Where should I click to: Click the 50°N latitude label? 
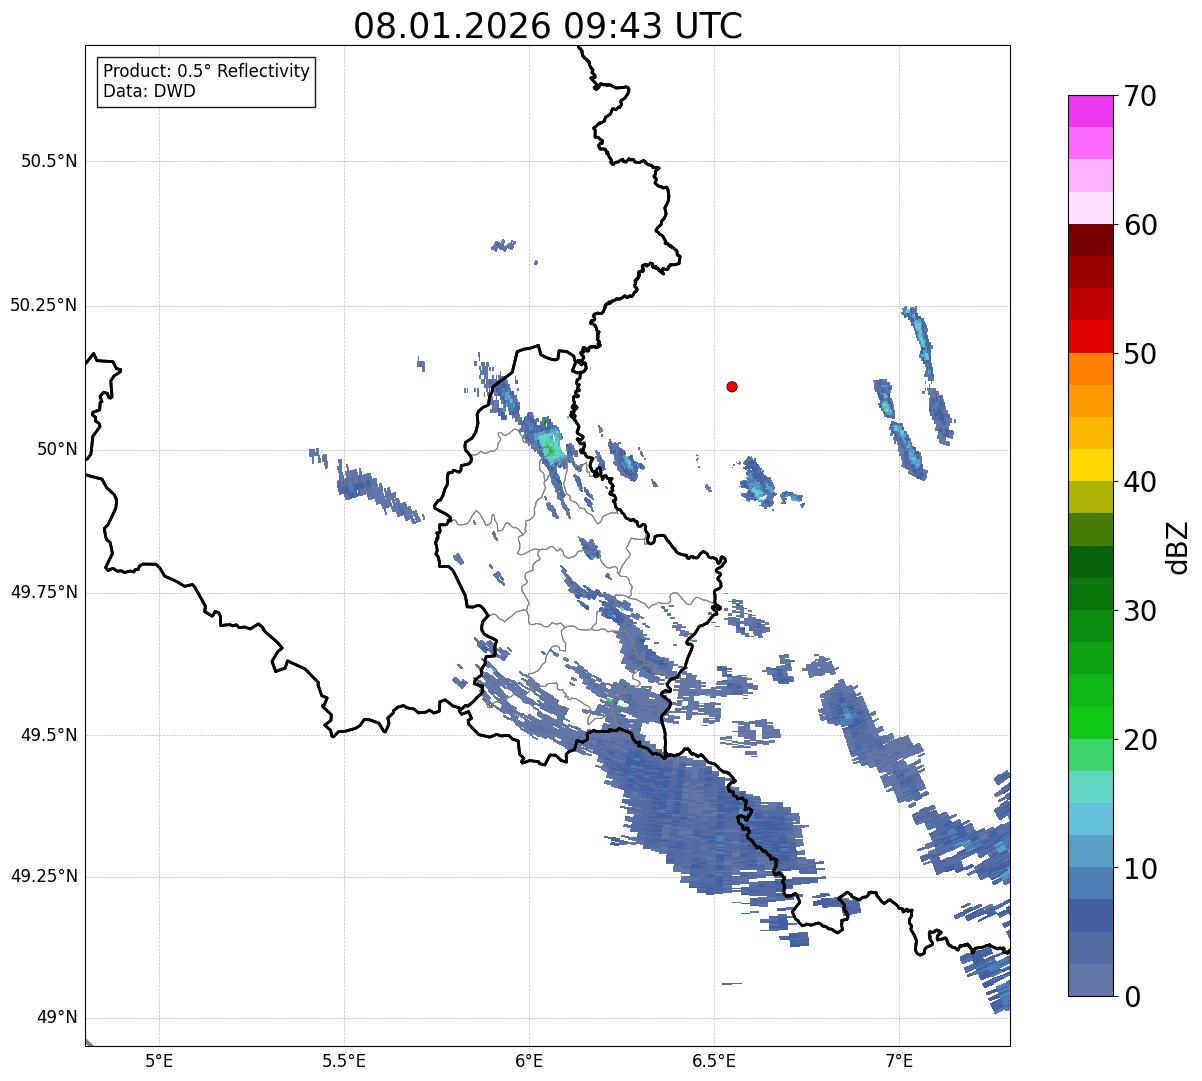[x=57, y=450]
